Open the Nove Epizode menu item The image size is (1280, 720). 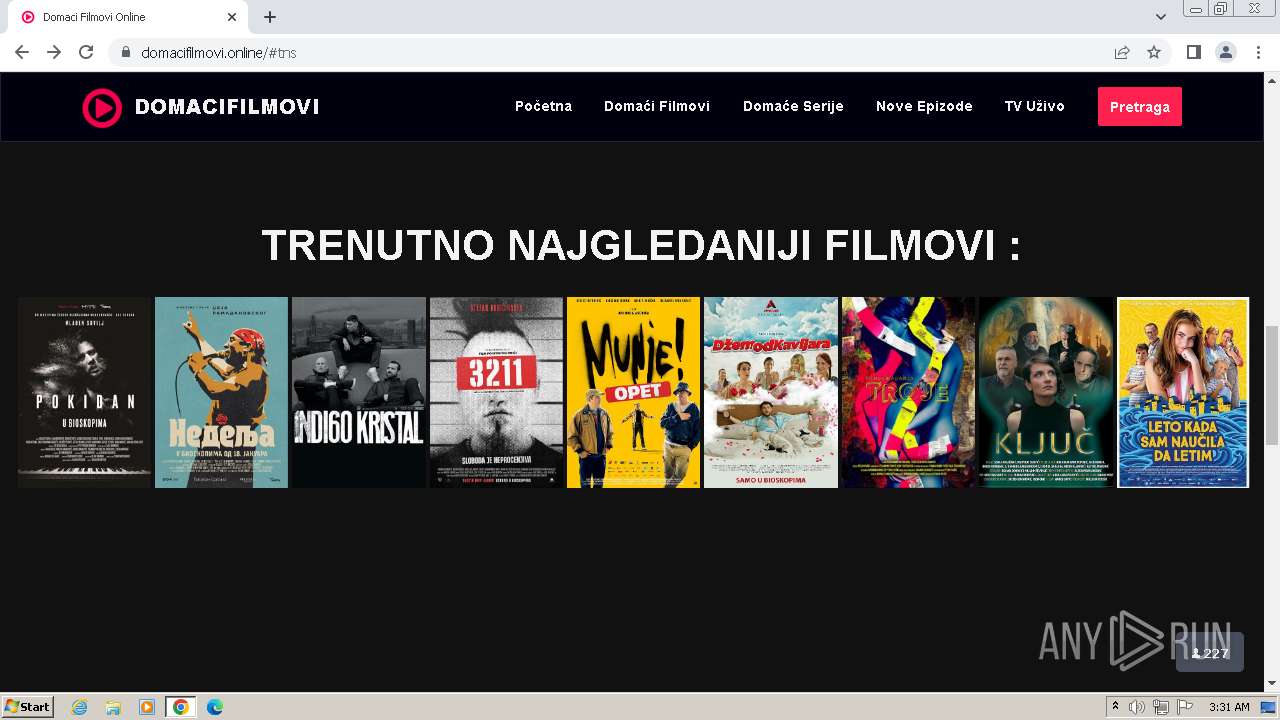[x=924, y=106]
